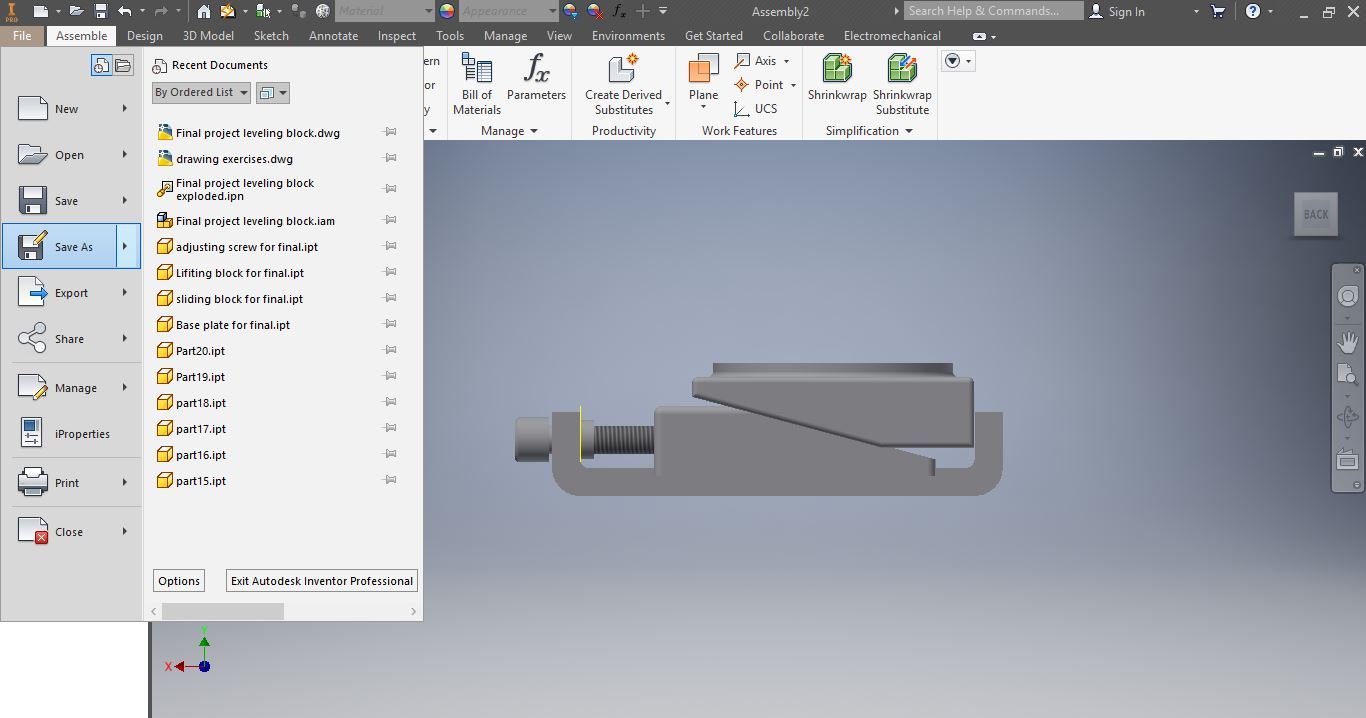This screenshot has width=1366, height=718.
Task: Pin Final project leveling block.iam
Action: 391,220
